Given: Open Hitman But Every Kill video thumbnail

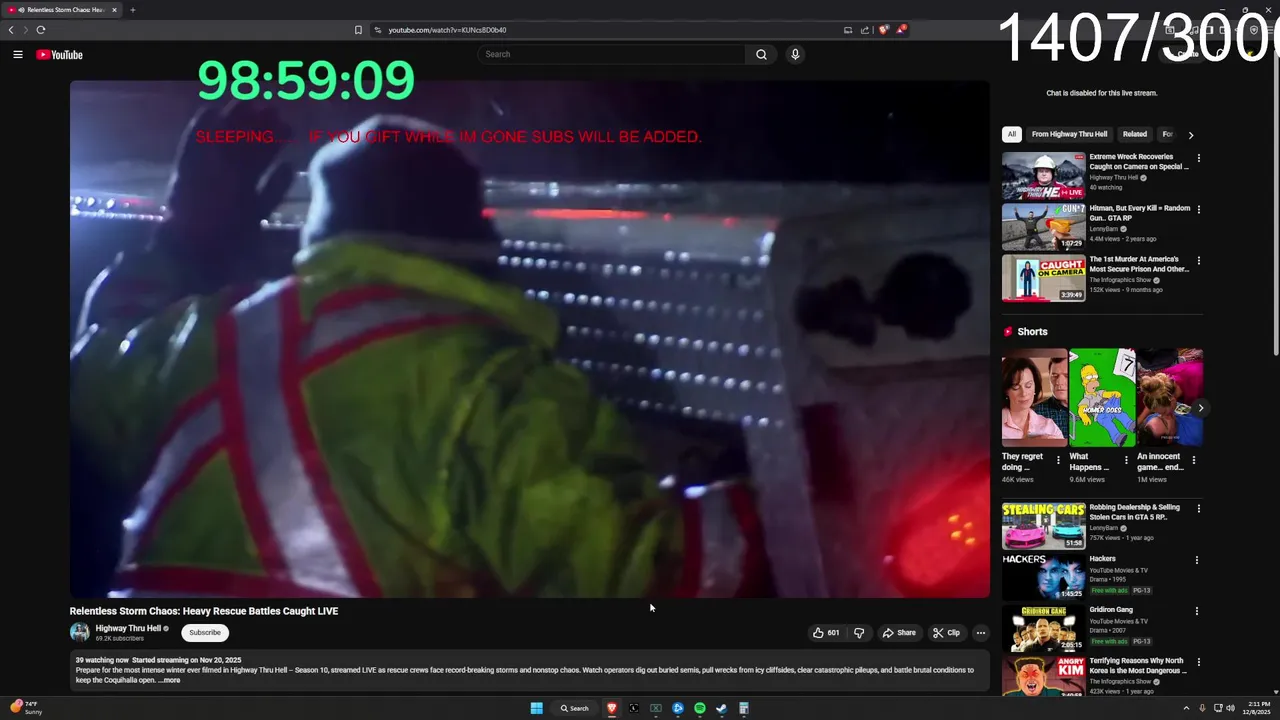Looking at the screenshot, I should [x=1043, y=227].
